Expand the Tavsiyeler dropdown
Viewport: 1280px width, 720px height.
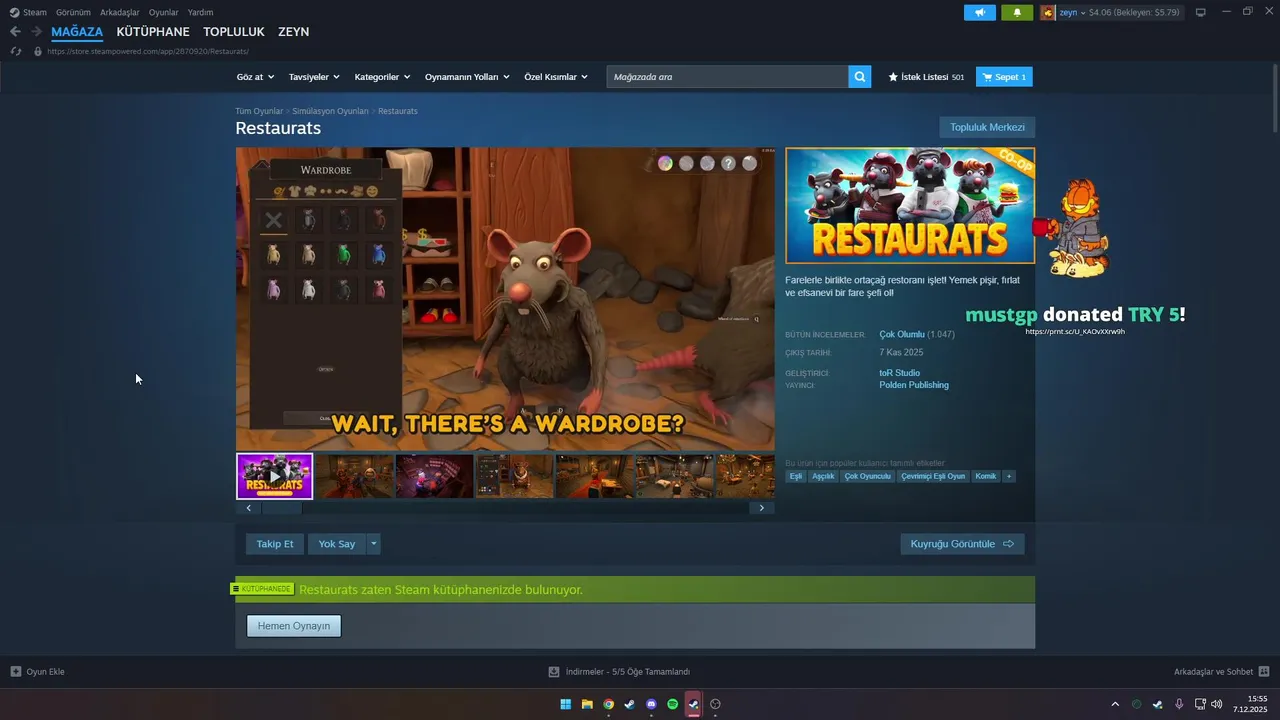coord(314,77)
